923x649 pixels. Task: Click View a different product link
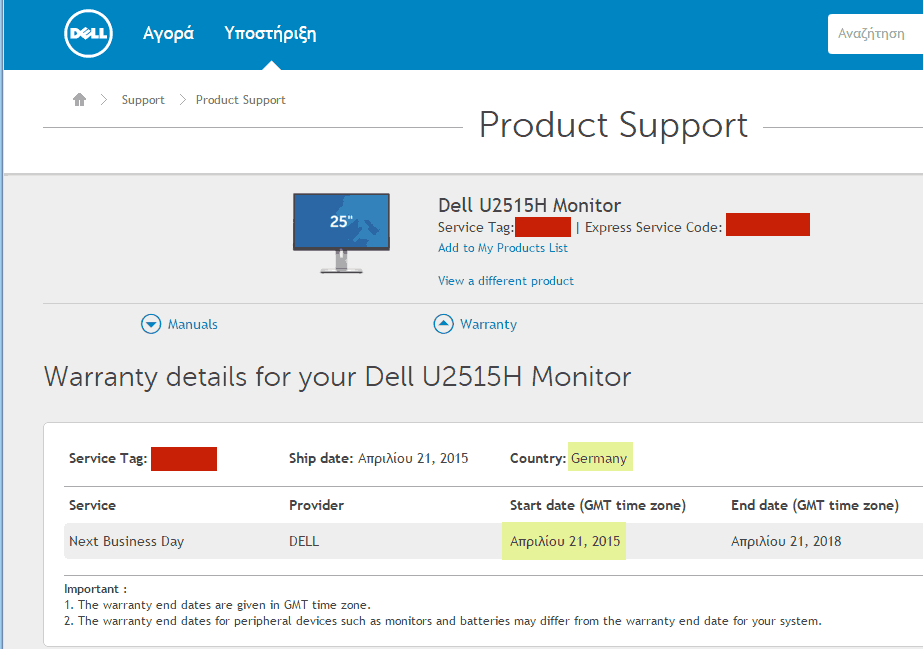506,281
